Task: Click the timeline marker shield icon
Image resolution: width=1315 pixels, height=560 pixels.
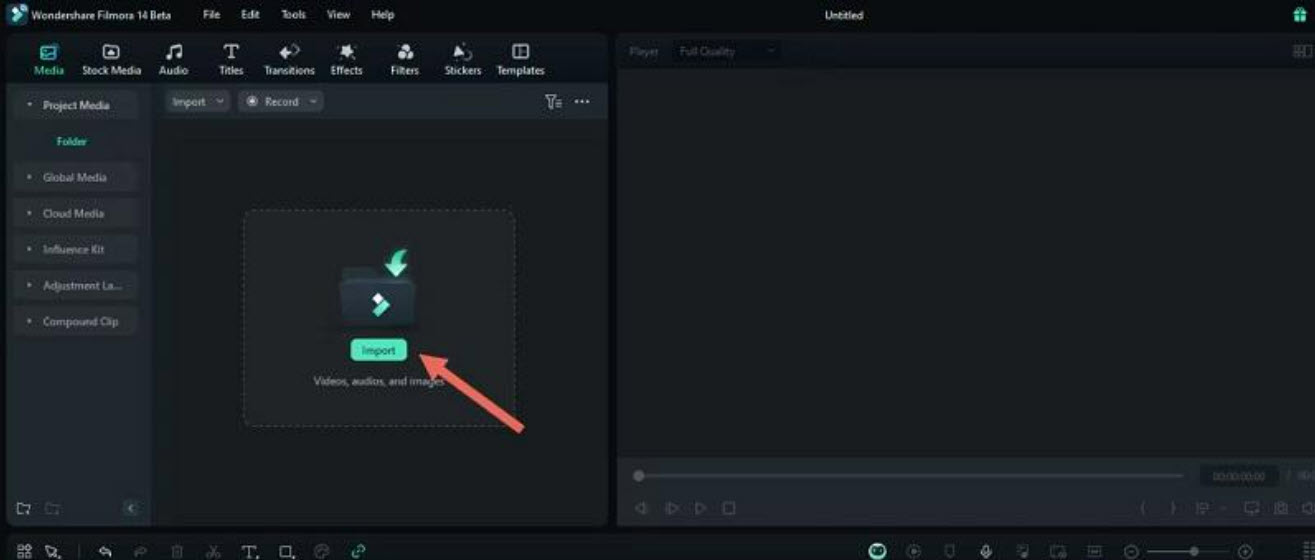Action: pyautogui.click(x=950, y=551)
